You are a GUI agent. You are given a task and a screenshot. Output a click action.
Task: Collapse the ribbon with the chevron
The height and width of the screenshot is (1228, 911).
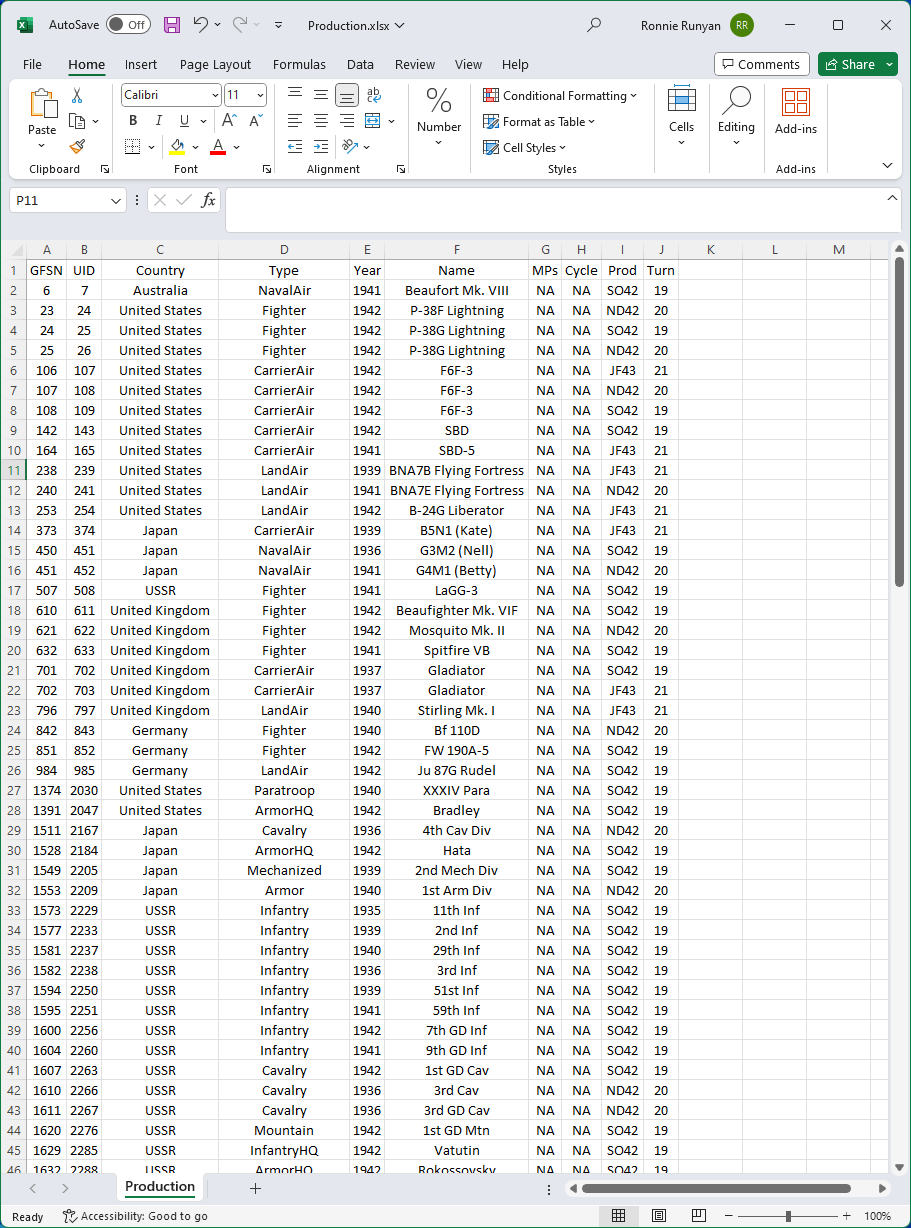(x=887, y=165)
